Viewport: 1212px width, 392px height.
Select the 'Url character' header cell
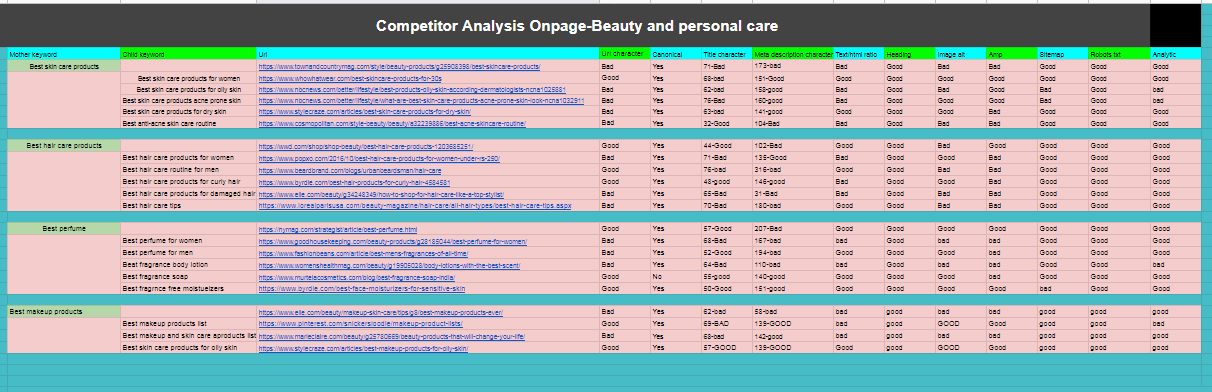coord(624,53)
